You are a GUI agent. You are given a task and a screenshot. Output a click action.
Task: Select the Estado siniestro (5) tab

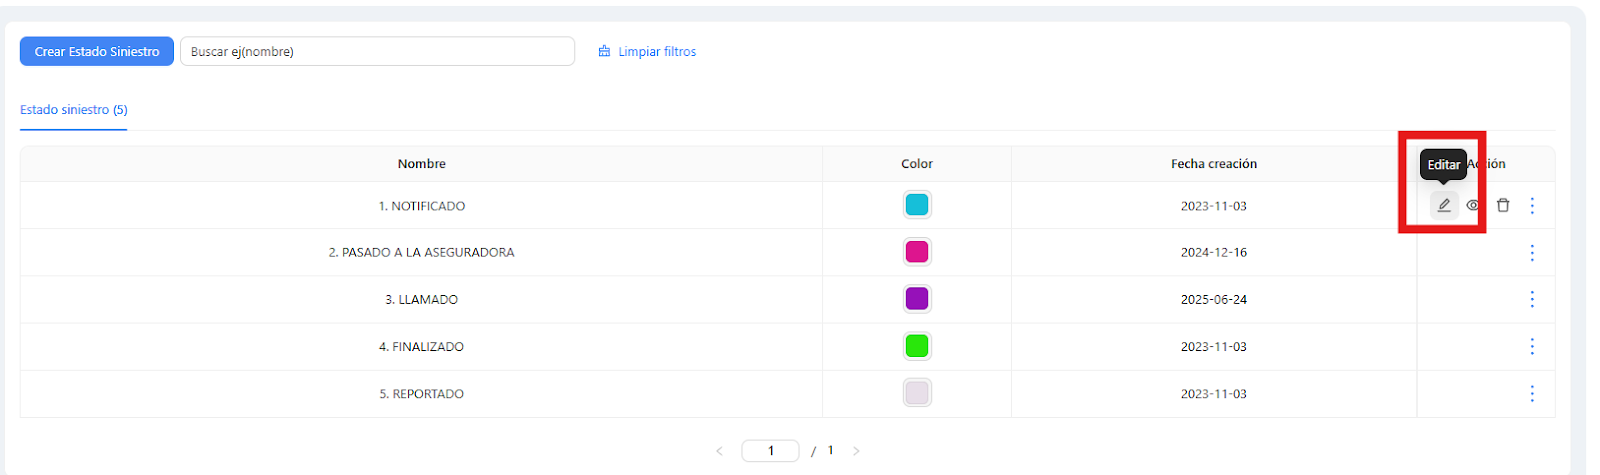coord(74,110)
